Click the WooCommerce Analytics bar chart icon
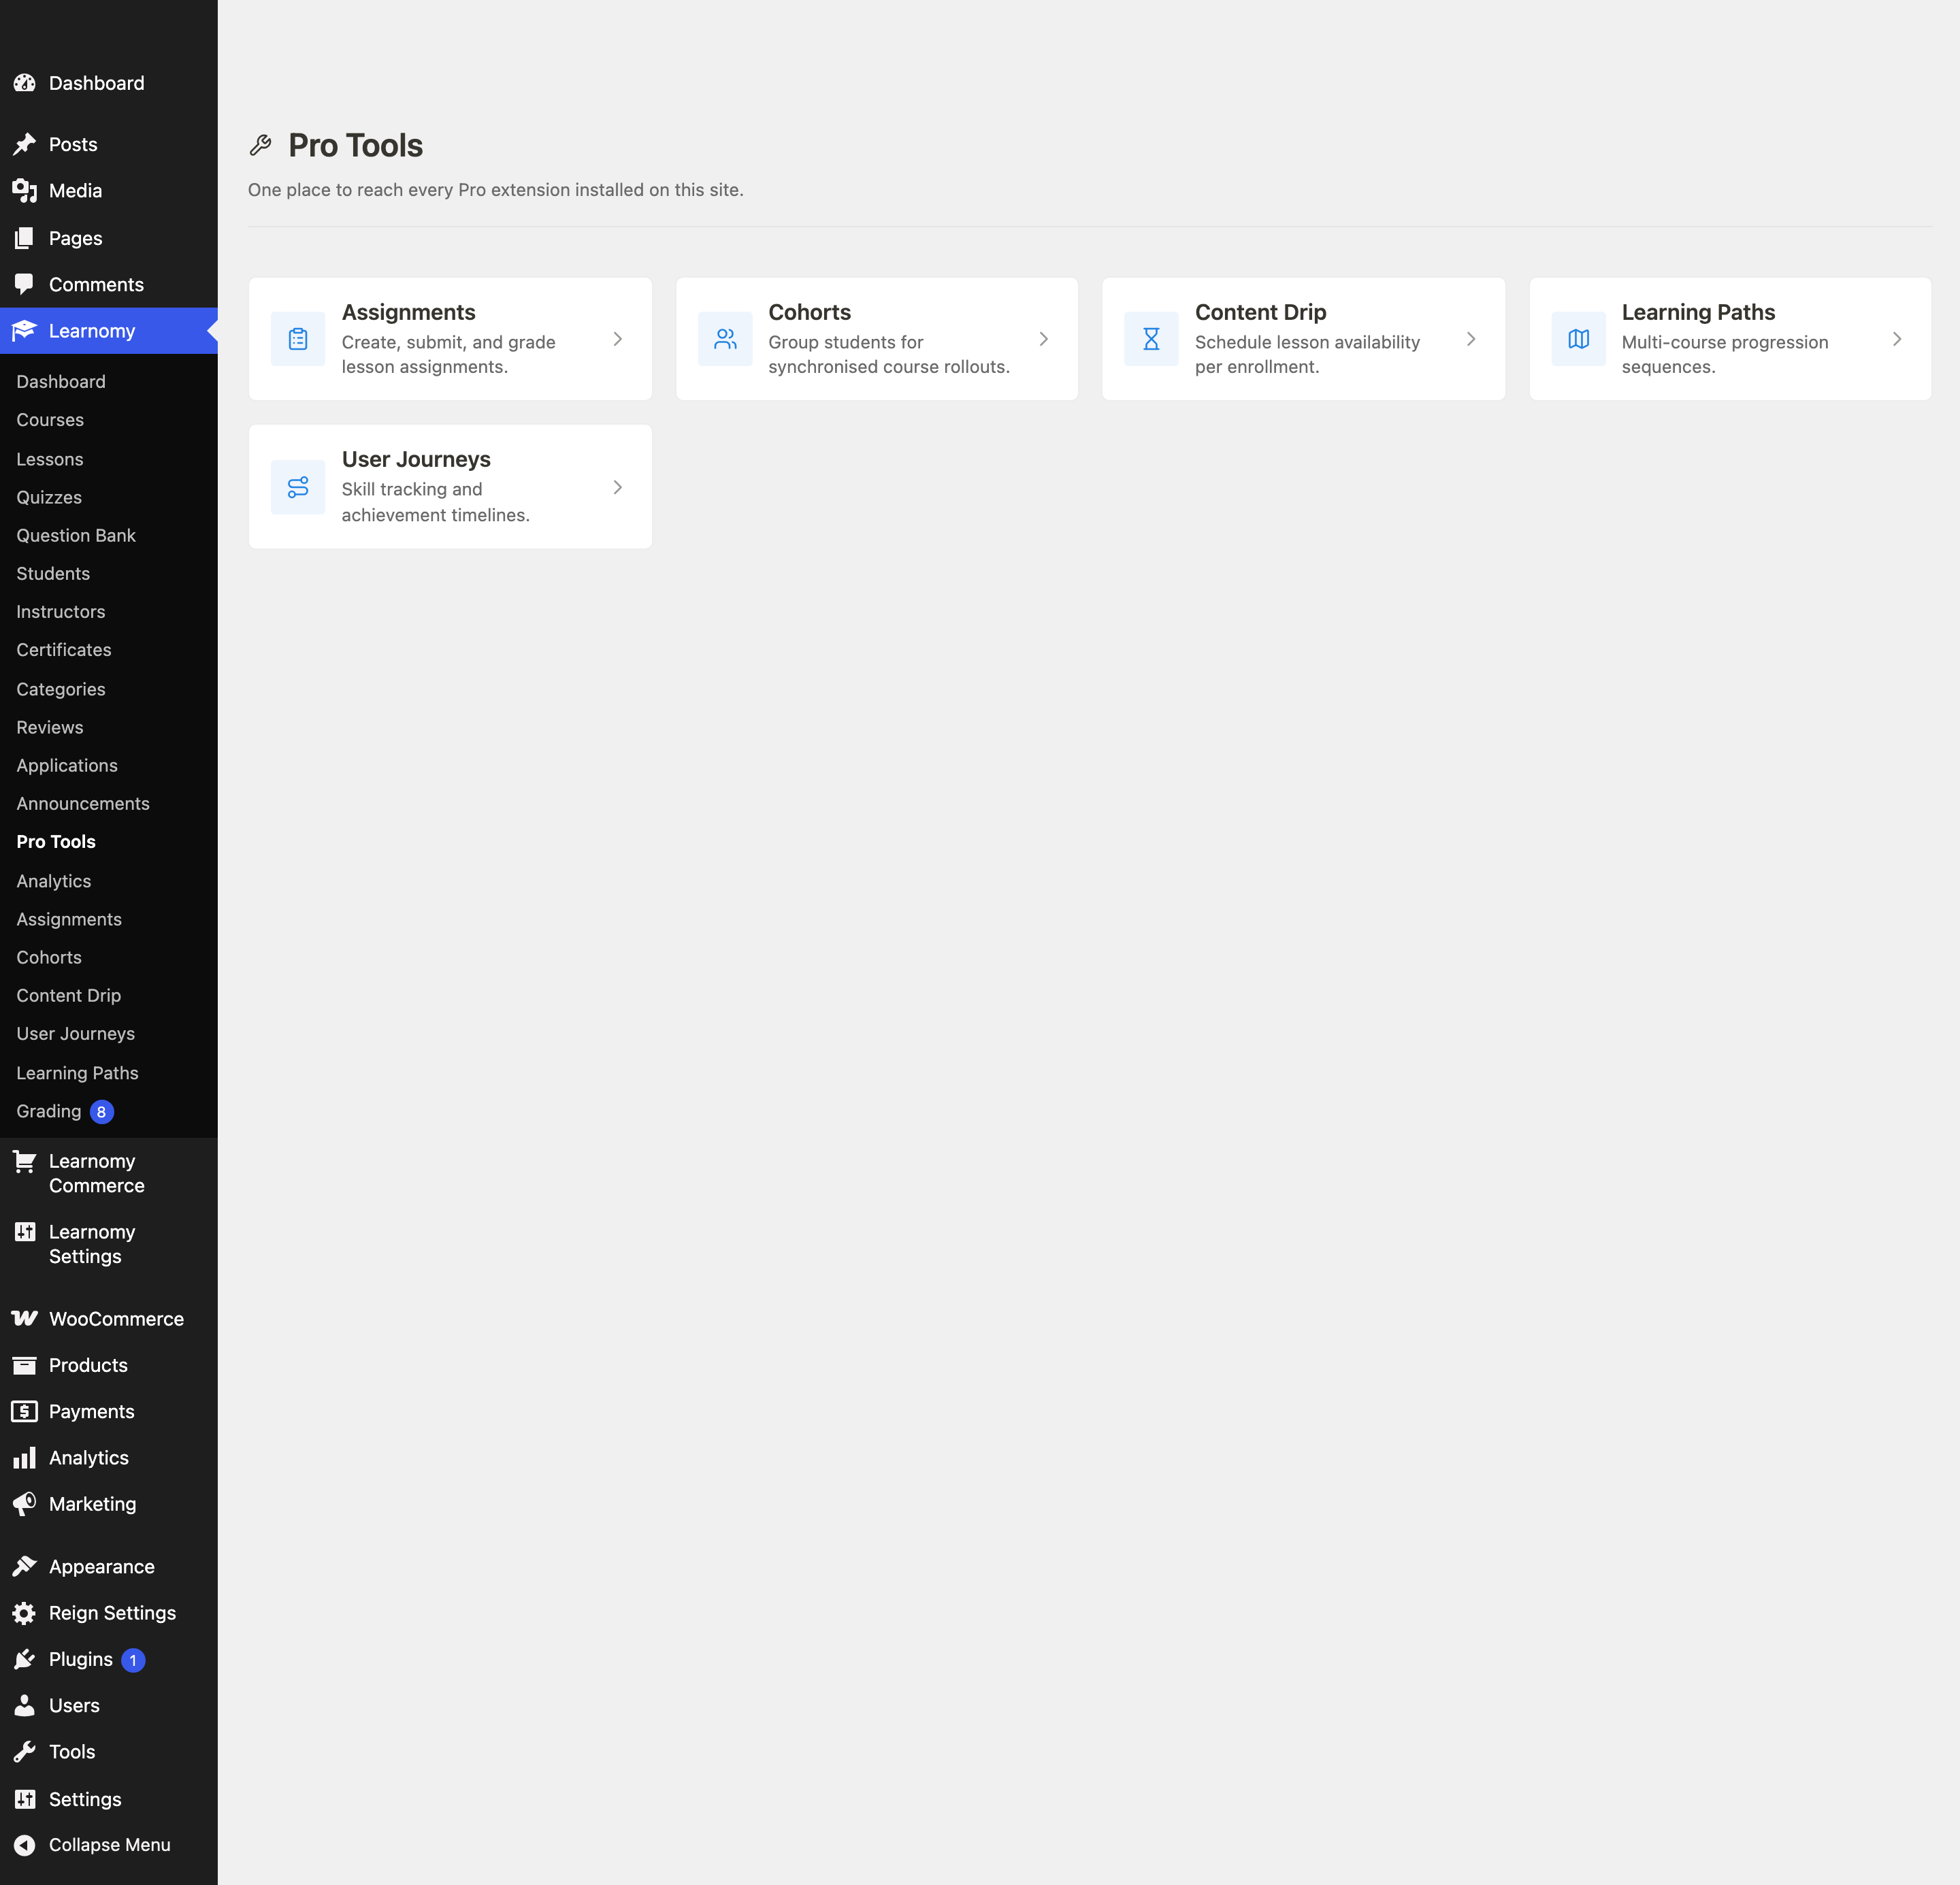 click(24, 1457)
